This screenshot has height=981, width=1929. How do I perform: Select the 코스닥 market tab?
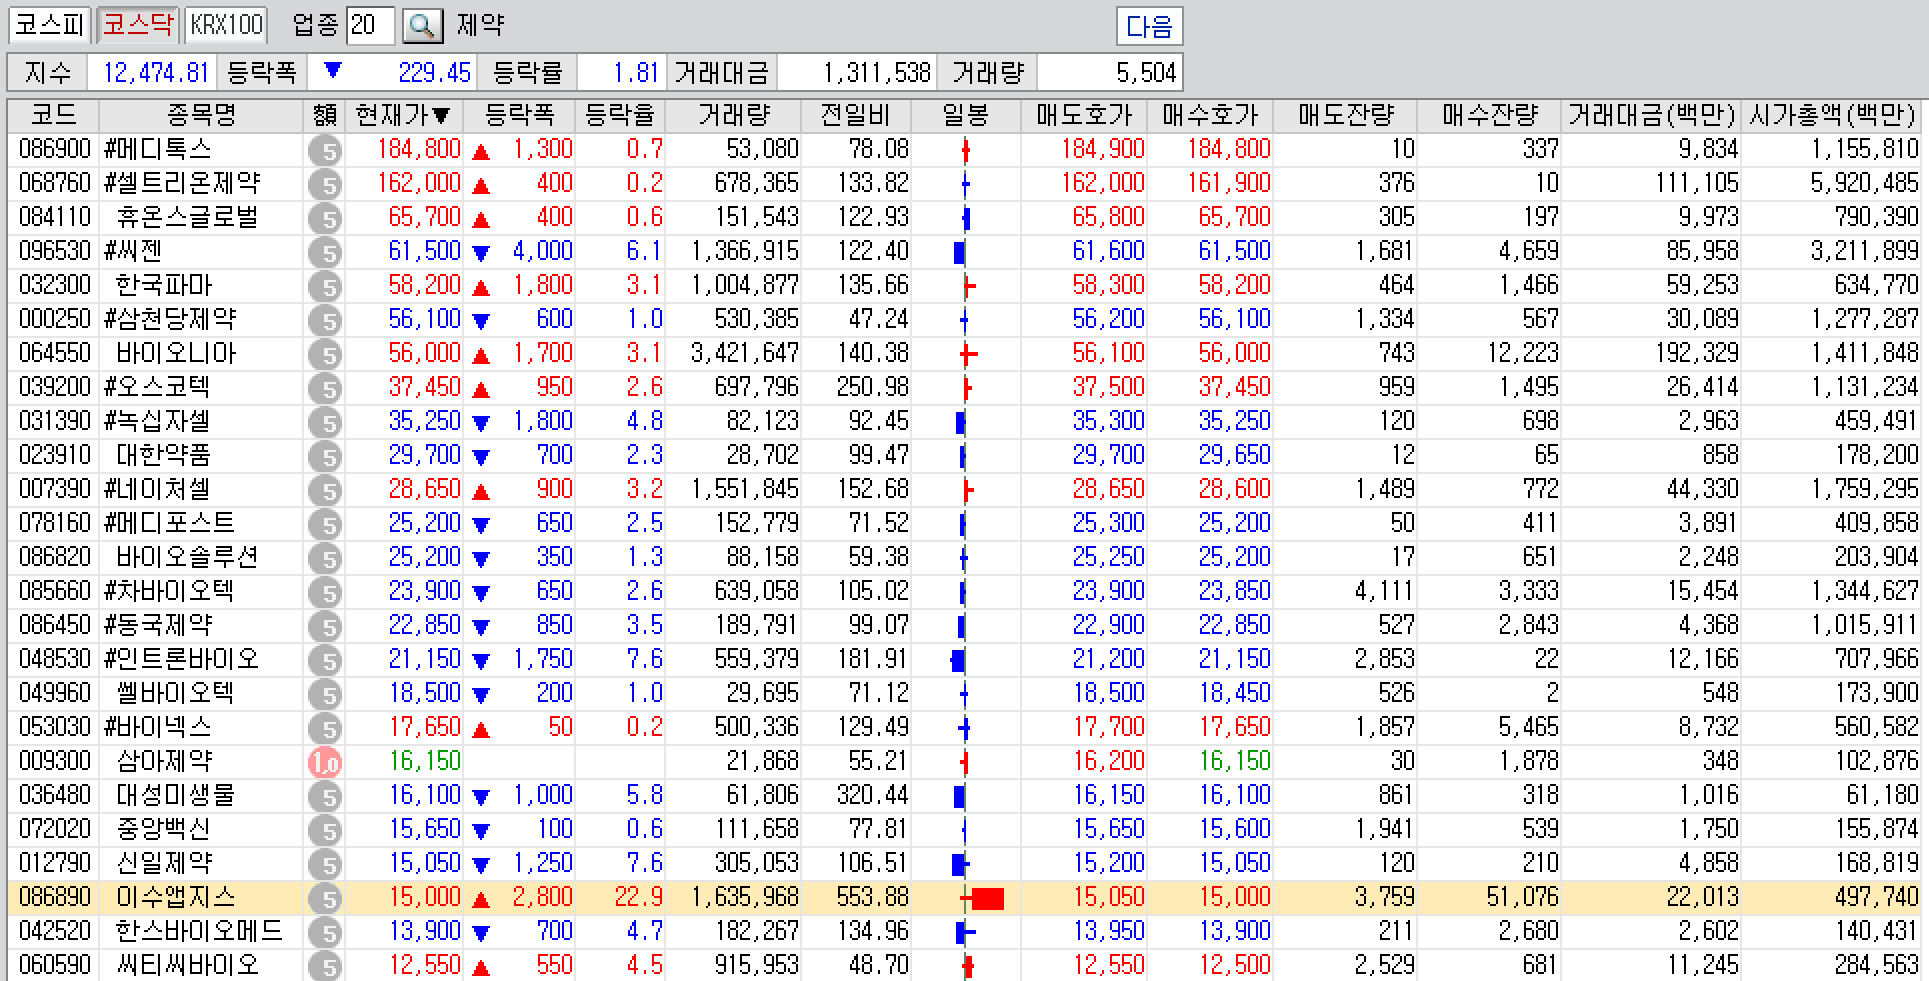coord(138,25)
